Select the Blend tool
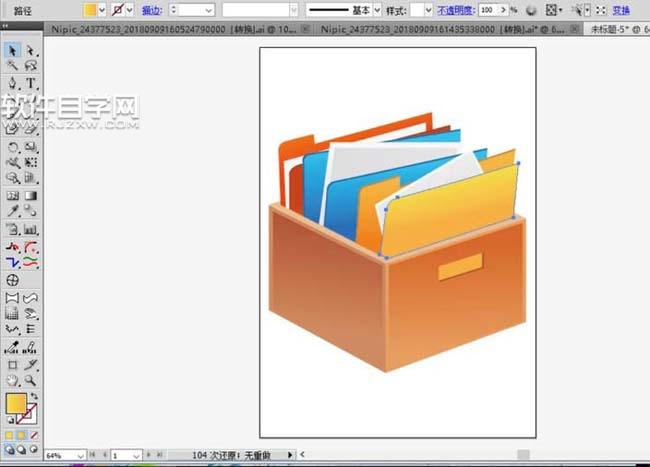The image size is (650, 467). click(x=31, y=211)
